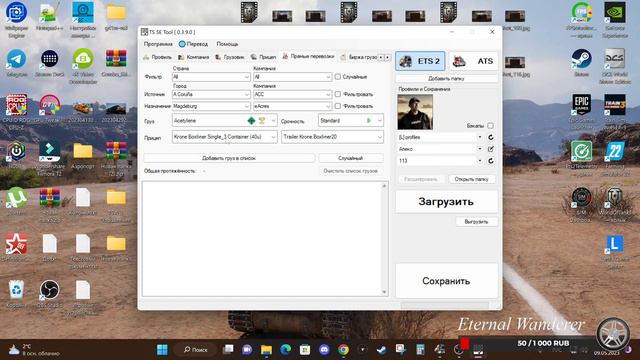Click taskbar search box Поиск

pyautogui.click(x=196, y=350)
